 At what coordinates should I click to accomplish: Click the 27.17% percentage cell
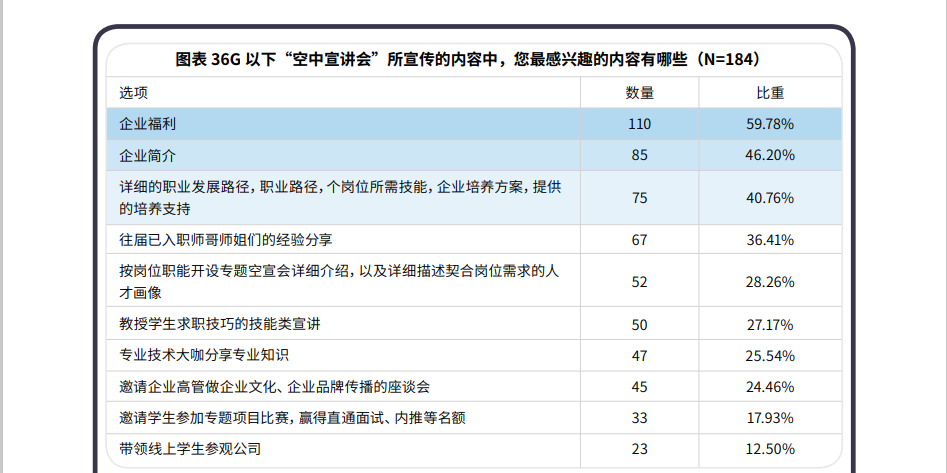(770, 325)
